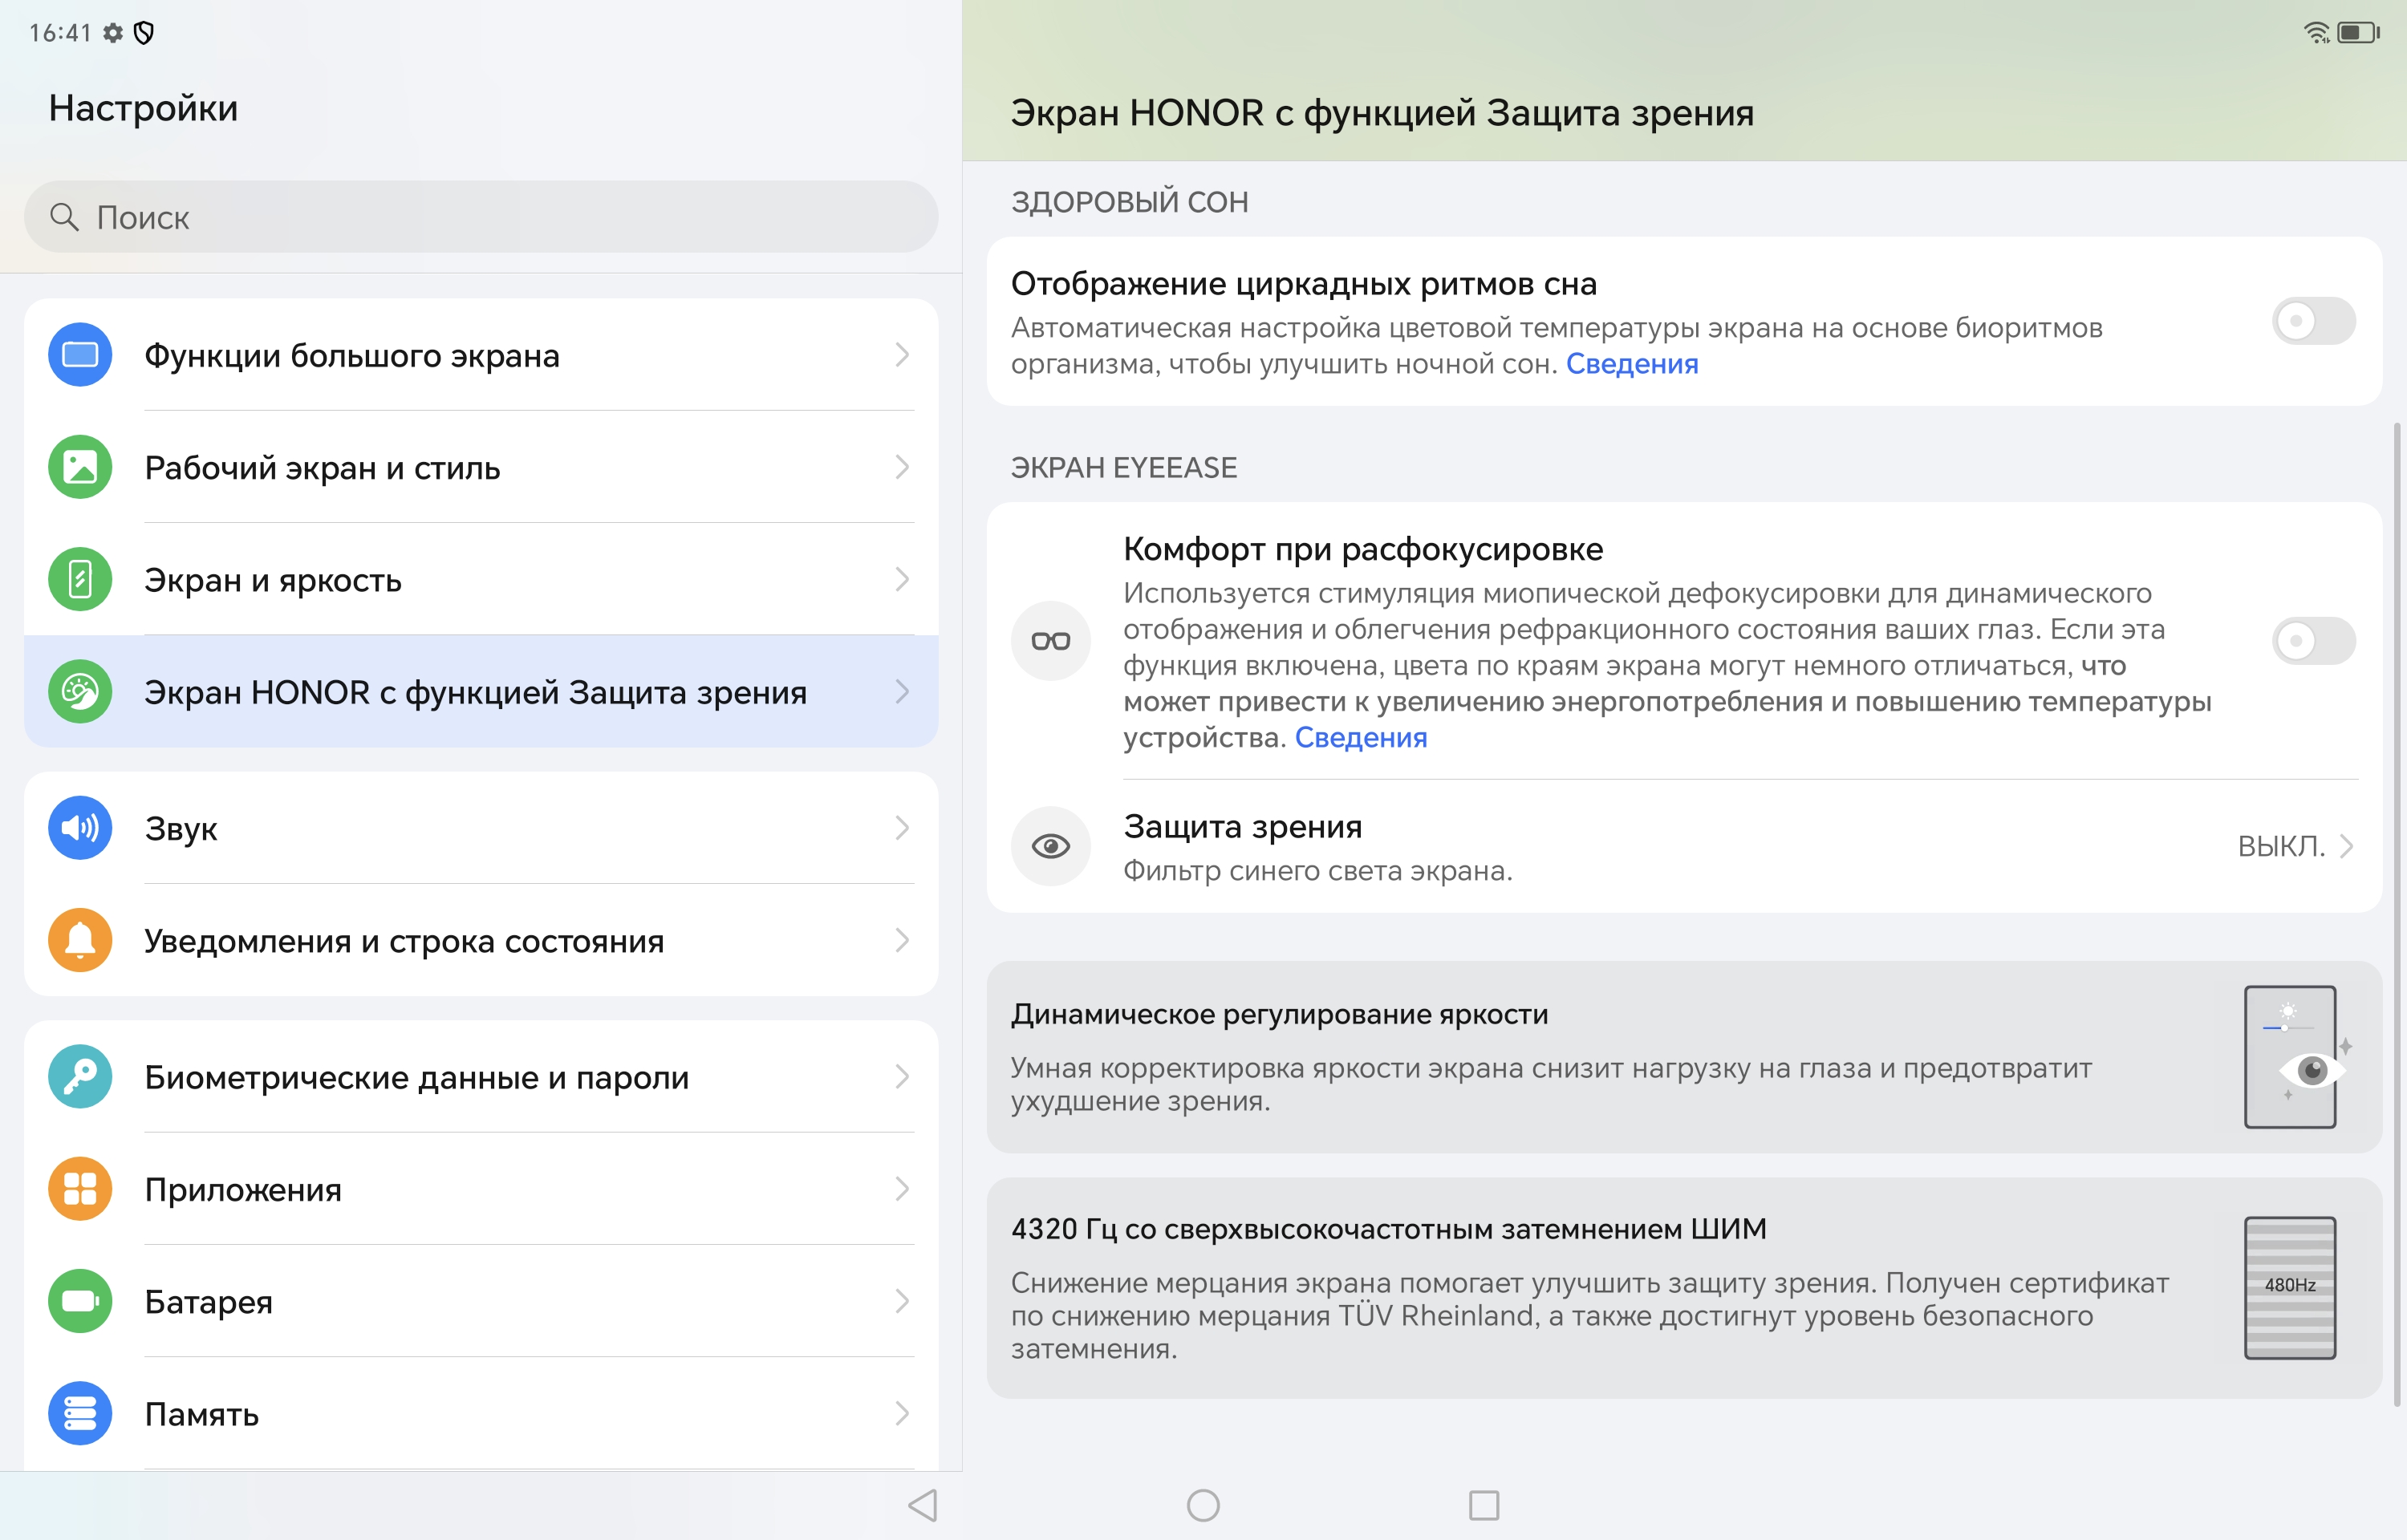Tap the green Home screen and style icon
Image resolution: width=2407 pixels, height=1540 pixels.
click(x=80, y=467)
